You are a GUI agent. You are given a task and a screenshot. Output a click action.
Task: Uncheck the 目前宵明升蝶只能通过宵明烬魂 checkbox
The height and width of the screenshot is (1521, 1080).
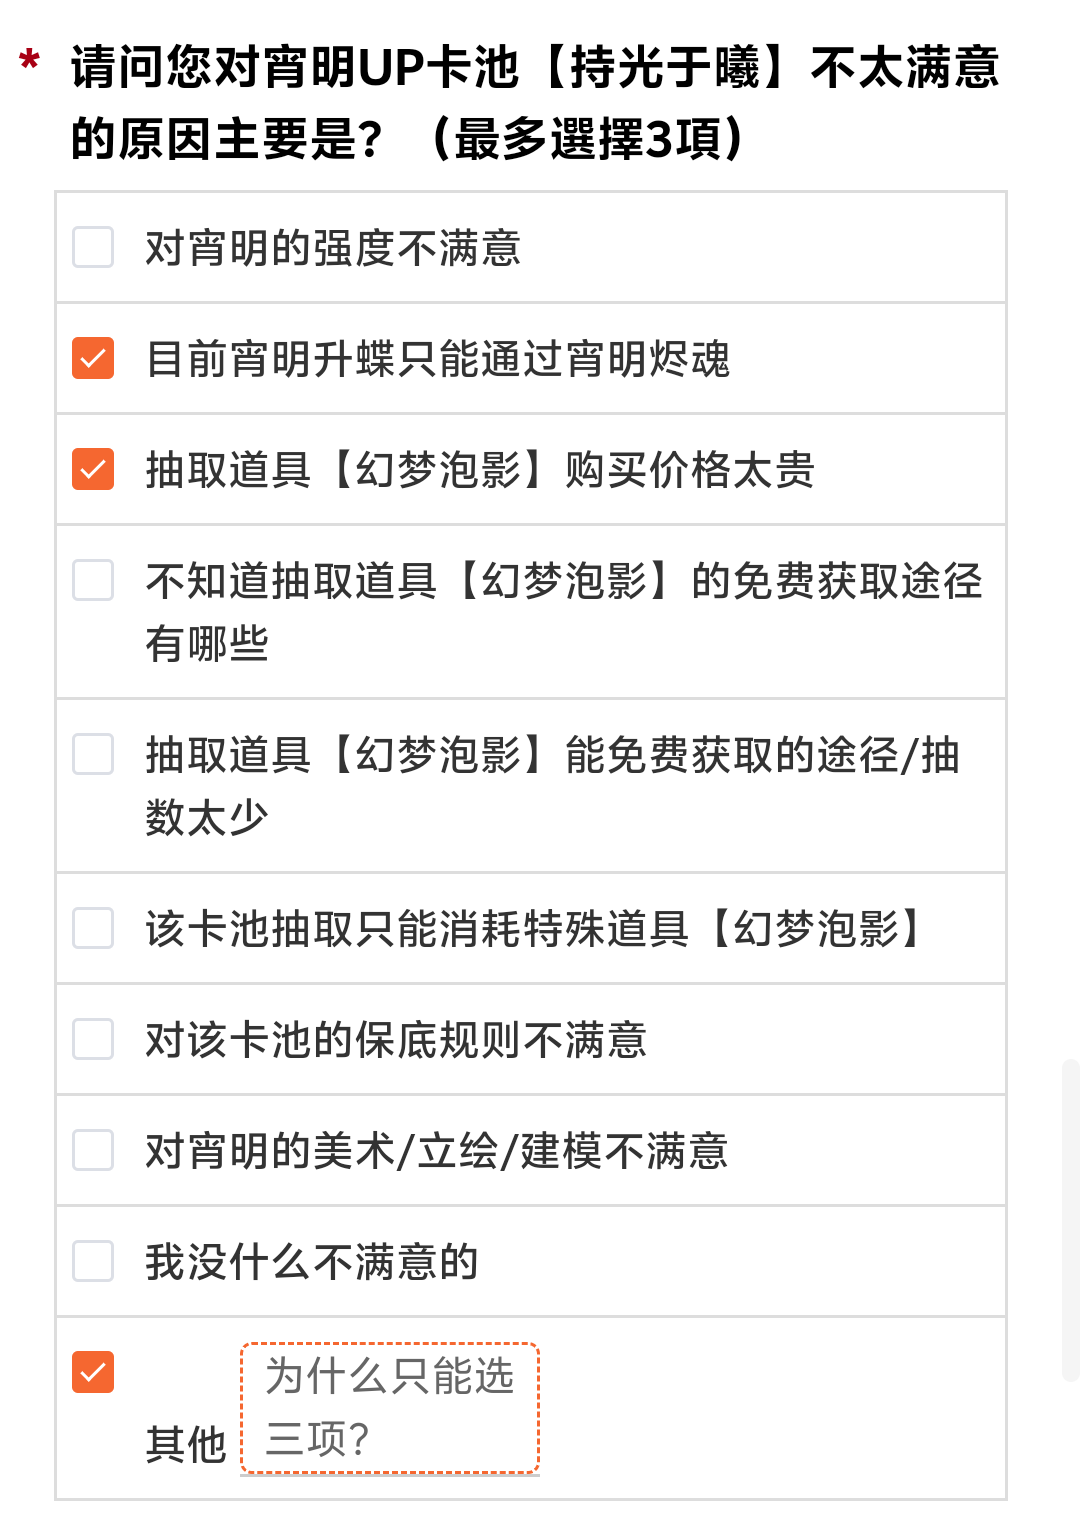[93, 358]
